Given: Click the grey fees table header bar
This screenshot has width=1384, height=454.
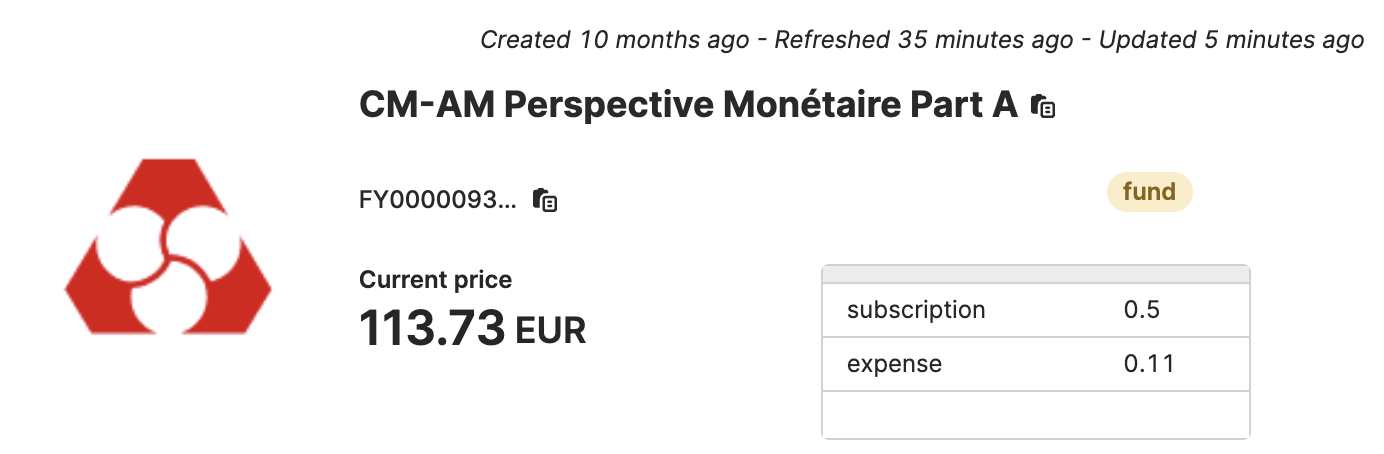Looking at the screenshot, I should point(1036,274).
